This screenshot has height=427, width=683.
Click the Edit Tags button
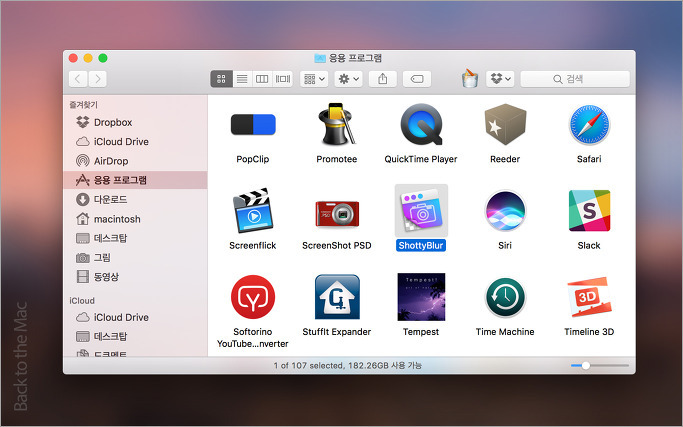tap(417, 79)
